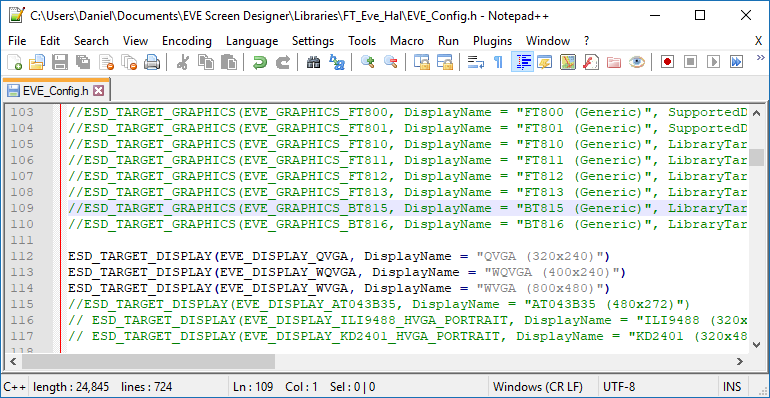Screen dimensions: 770x398
Task: Click the Windows (CR LF) status entry
Action: pos(538,387)
